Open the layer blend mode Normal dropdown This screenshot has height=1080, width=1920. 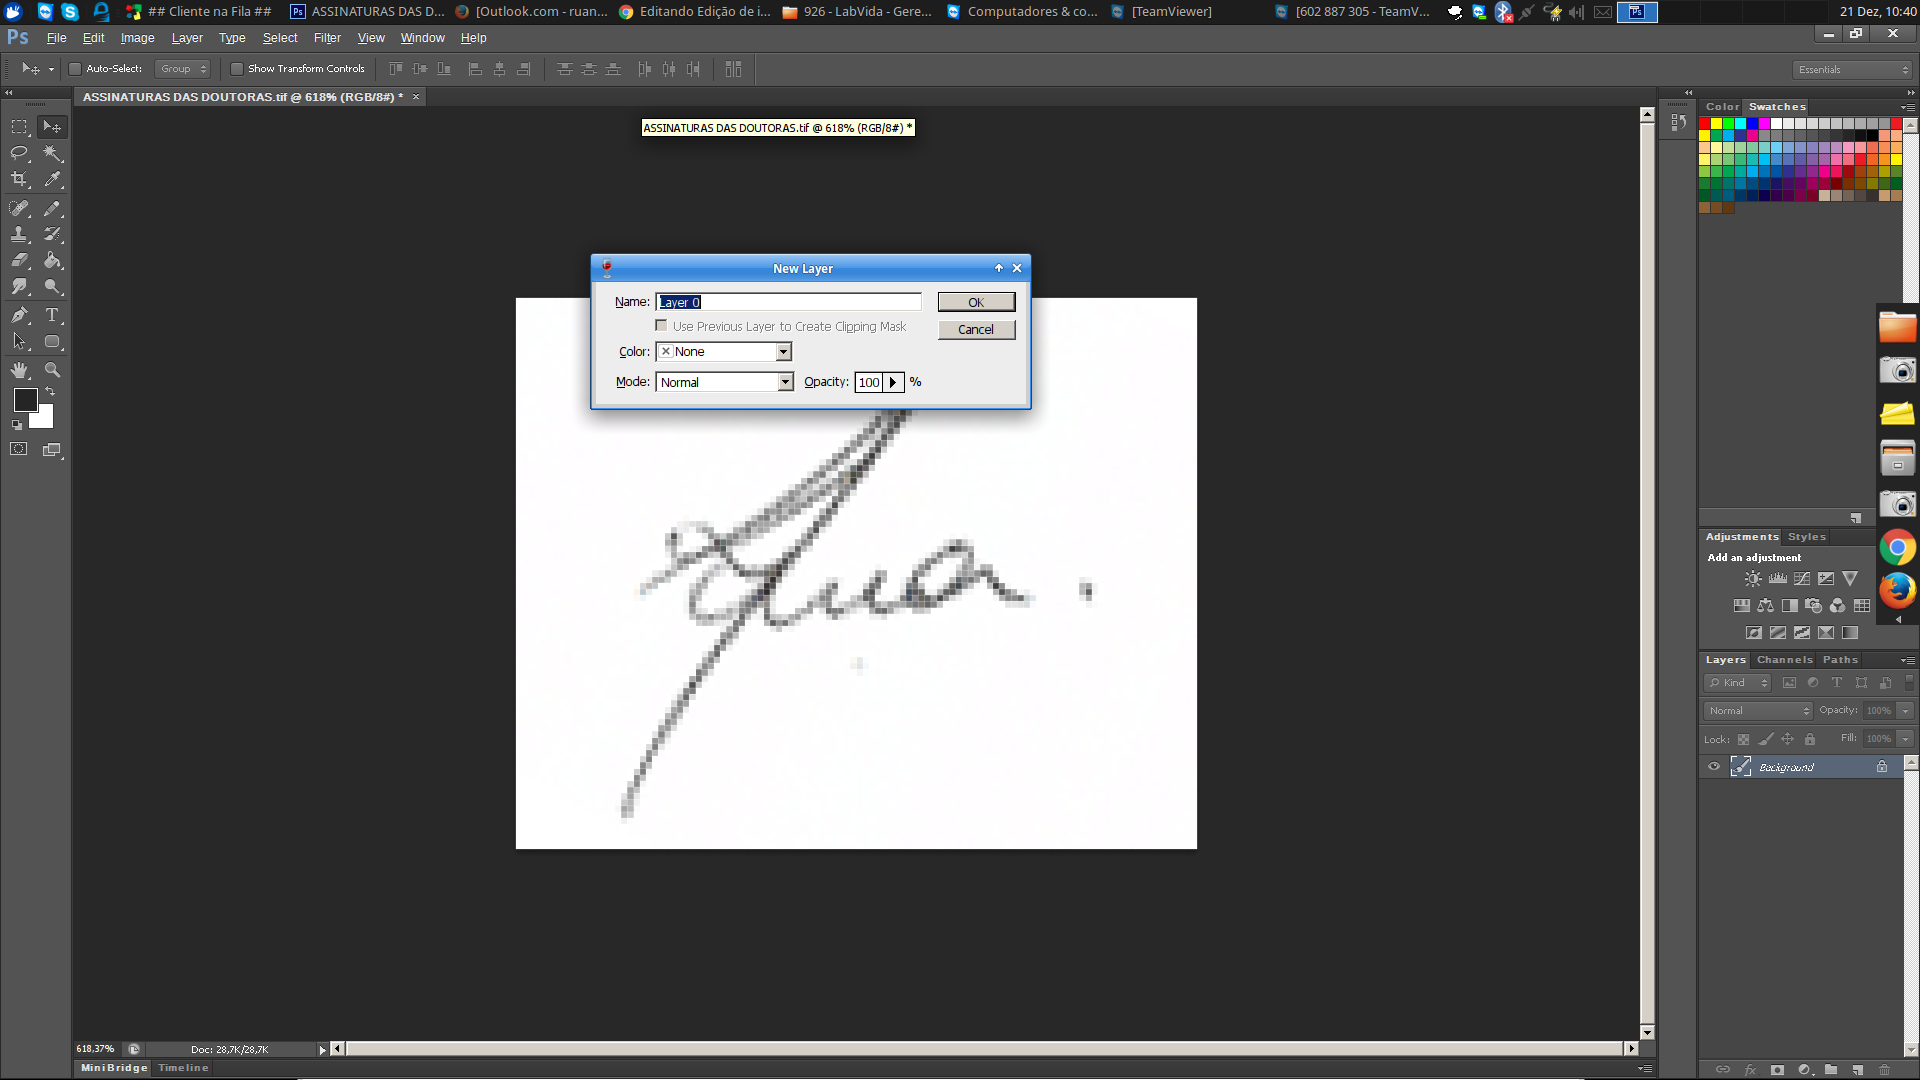pyautogui.click(x=1758, y=711)
